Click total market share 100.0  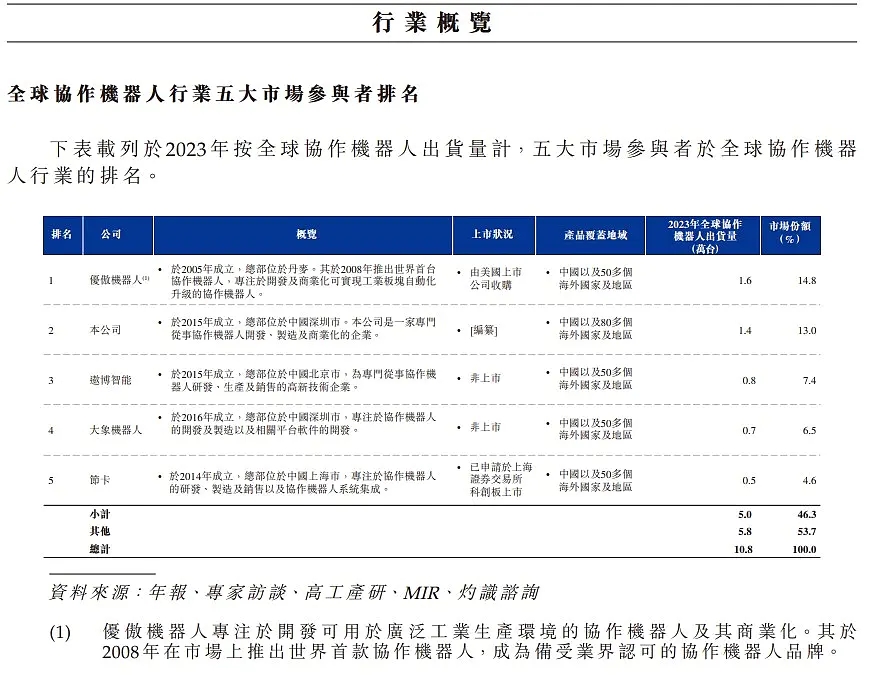804,549
